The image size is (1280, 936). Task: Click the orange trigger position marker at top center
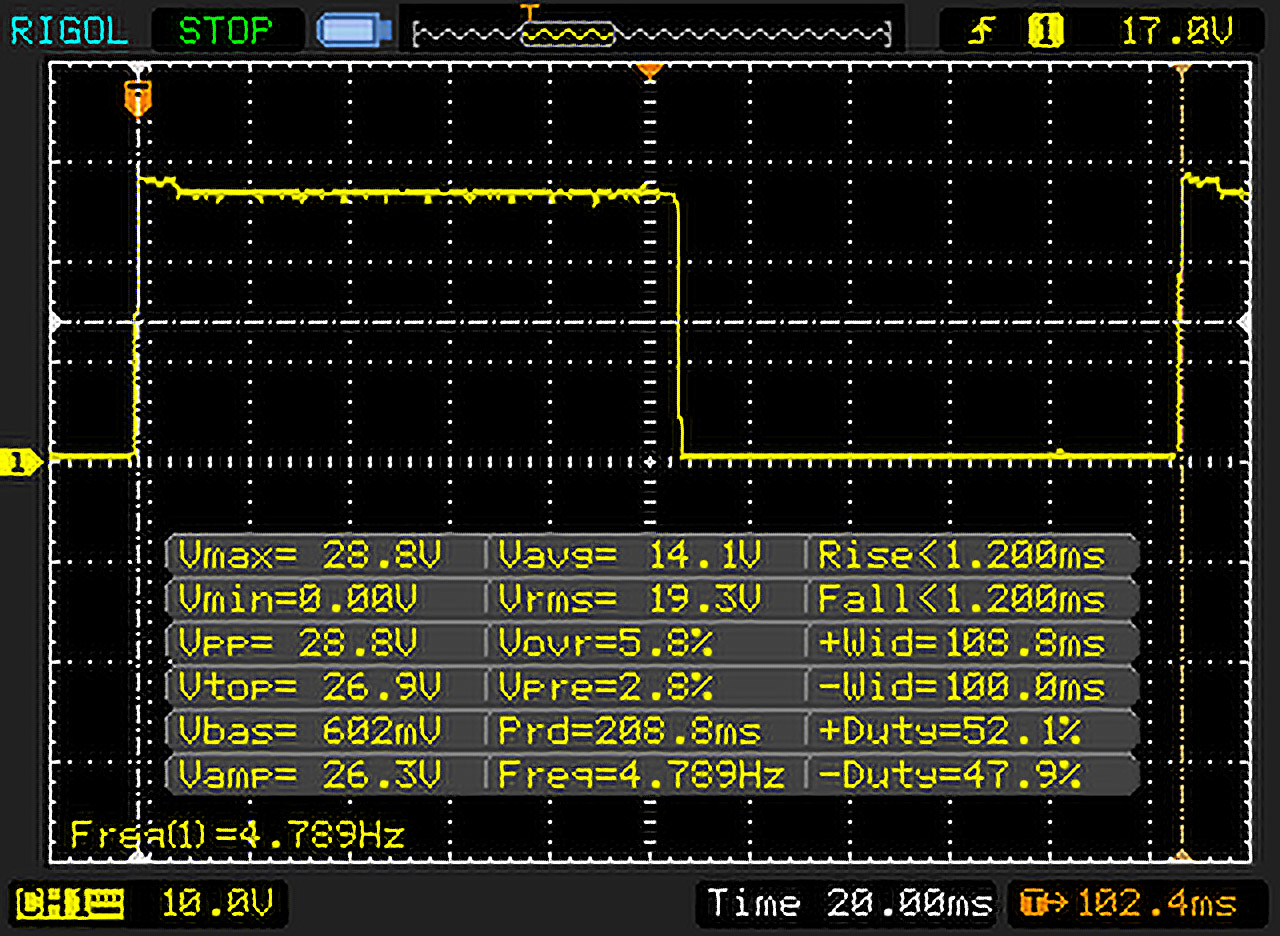point(650,71)
